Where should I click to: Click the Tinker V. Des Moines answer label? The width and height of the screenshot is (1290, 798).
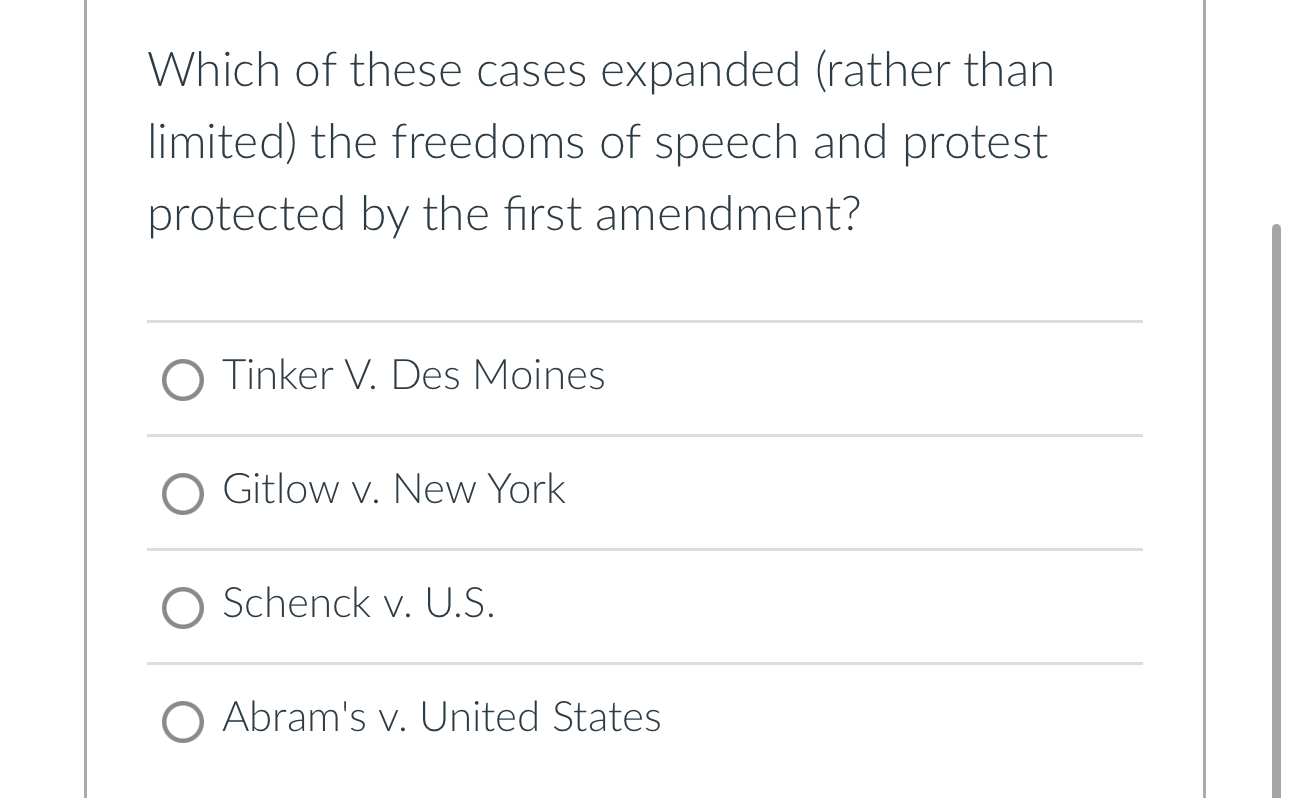pos(413,376)
